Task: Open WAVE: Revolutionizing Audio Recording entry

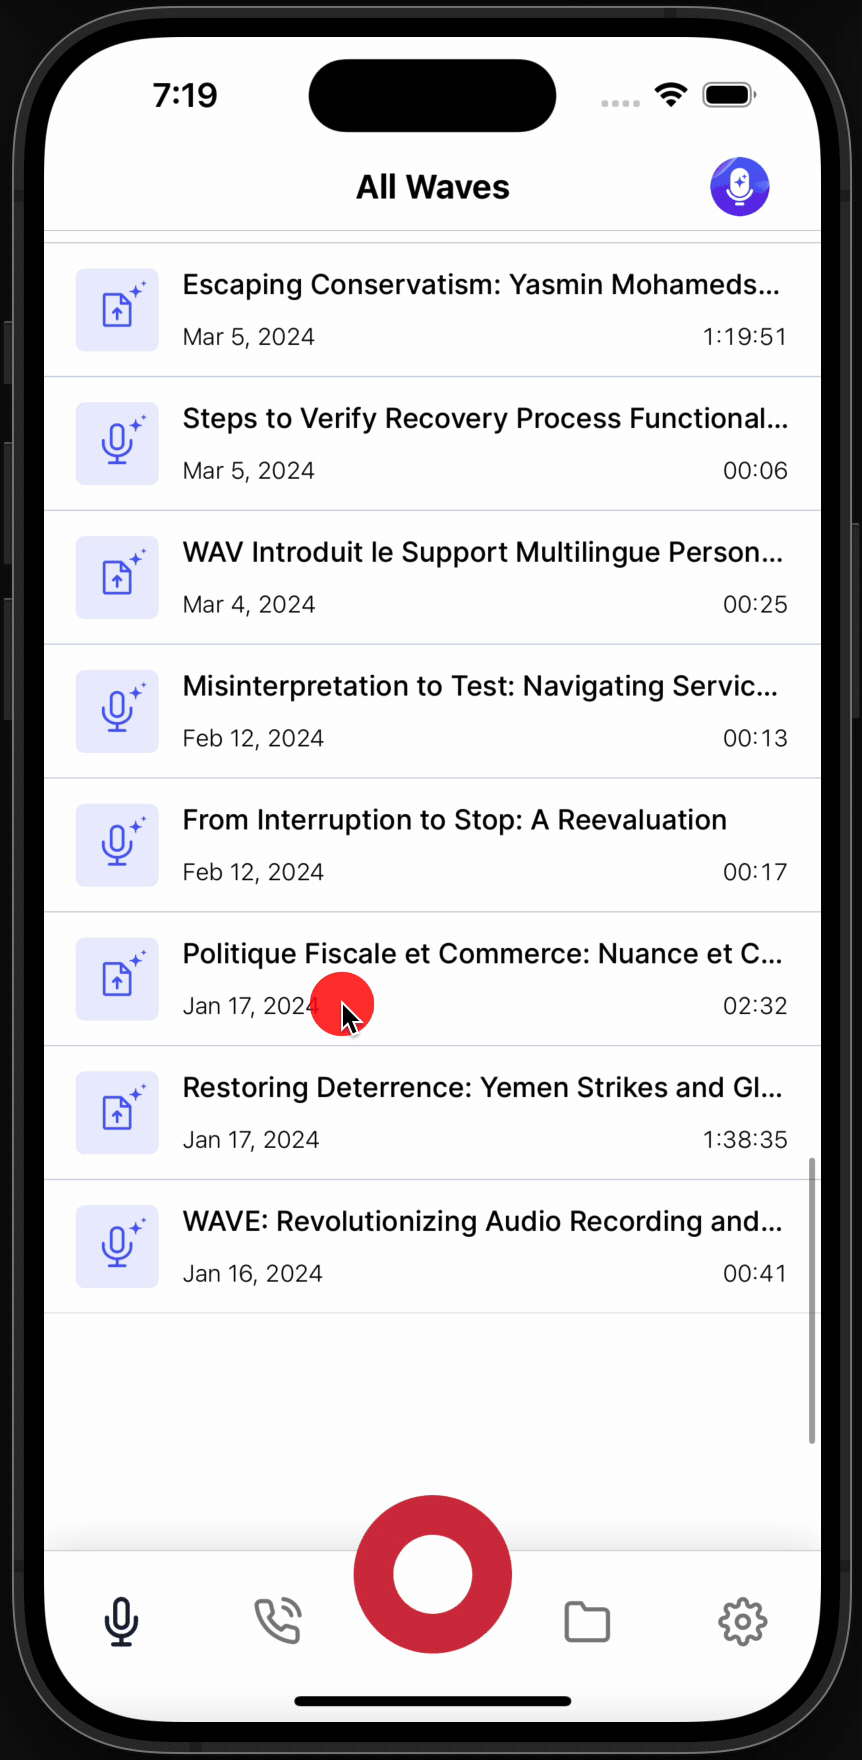Action: point(432,1246)
